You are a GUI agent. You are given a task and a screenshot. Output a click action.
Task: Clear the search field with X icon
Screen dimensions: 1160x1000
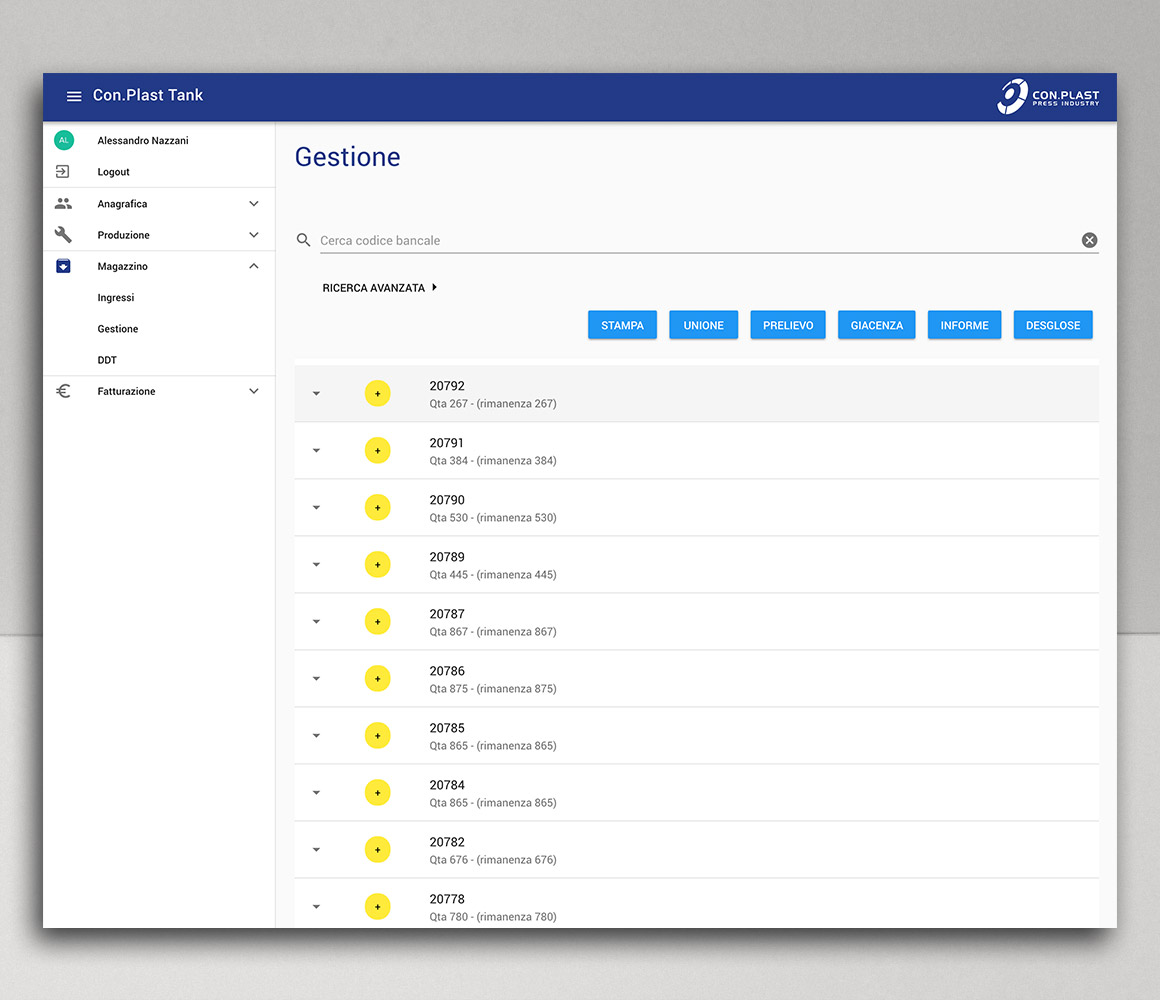click(x=1089, y=240)
